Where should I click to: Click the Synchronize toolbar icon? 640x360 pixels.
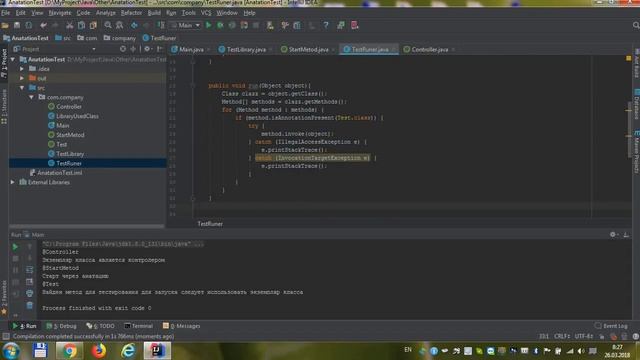click(29, 25)
